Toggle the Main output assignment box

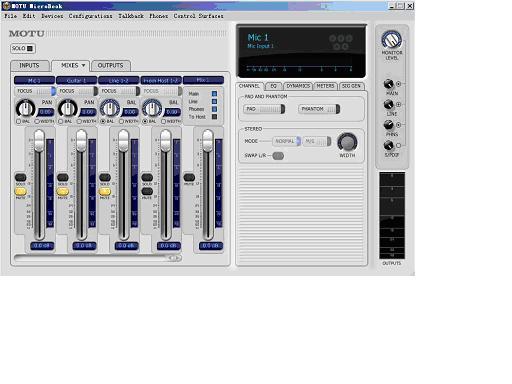click(214, 94)
